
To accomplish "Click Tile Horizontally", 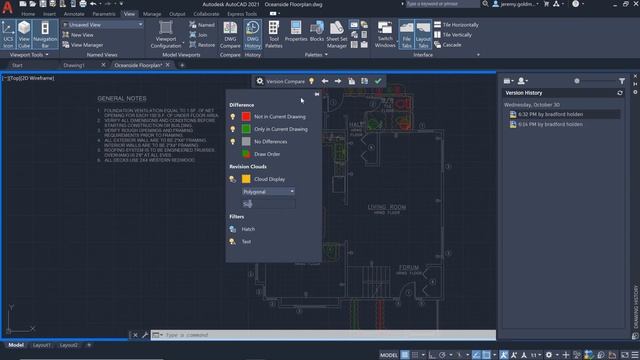I will tap(456, 25).
